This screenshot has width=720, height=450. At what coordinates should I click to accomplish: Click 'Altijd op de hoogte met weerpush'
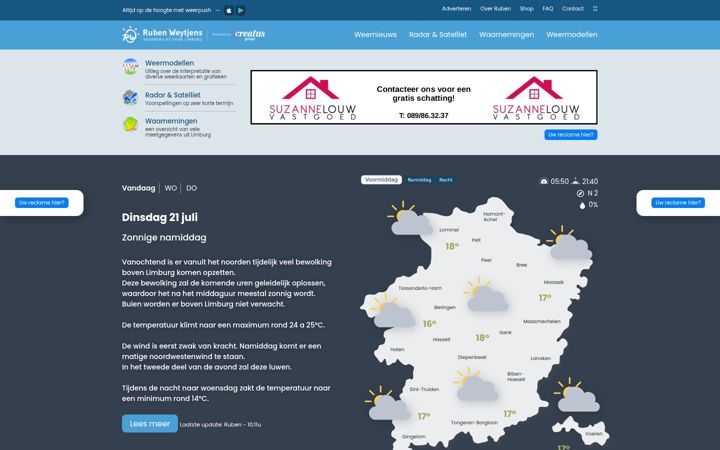(167, 10)
